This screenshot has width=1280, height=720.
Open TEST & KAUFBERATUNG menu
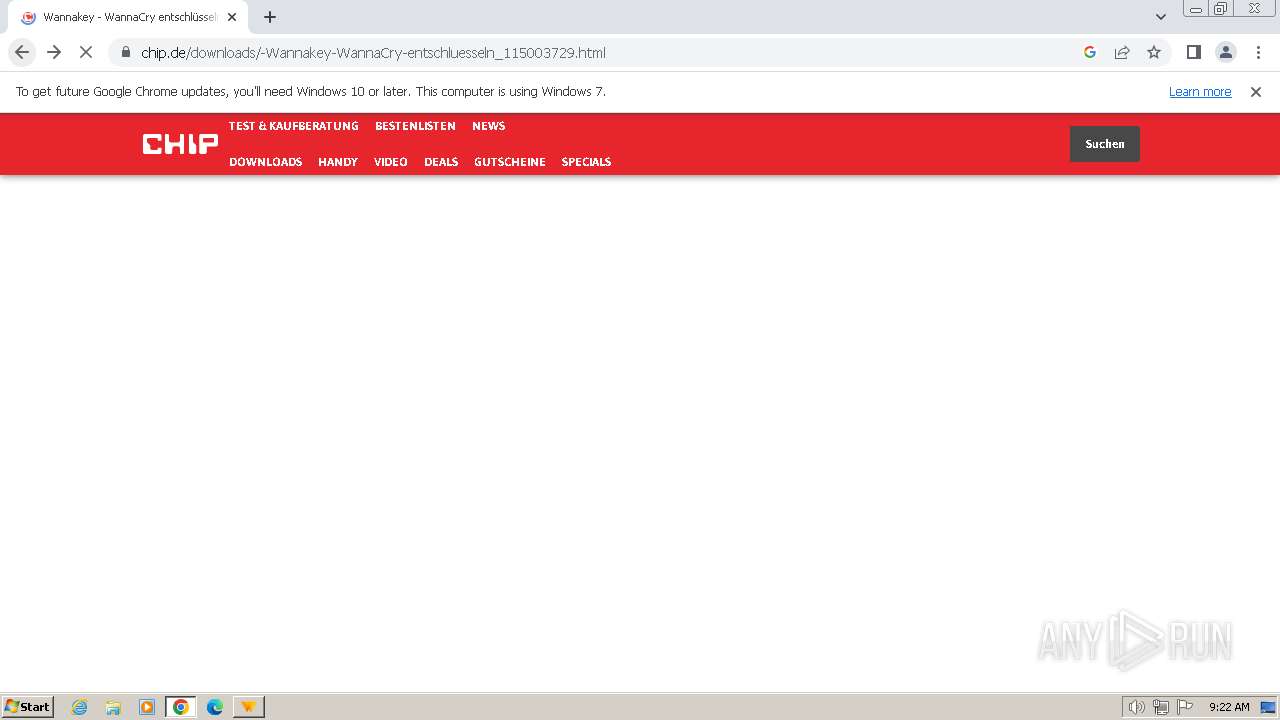[x=293, y=126]
